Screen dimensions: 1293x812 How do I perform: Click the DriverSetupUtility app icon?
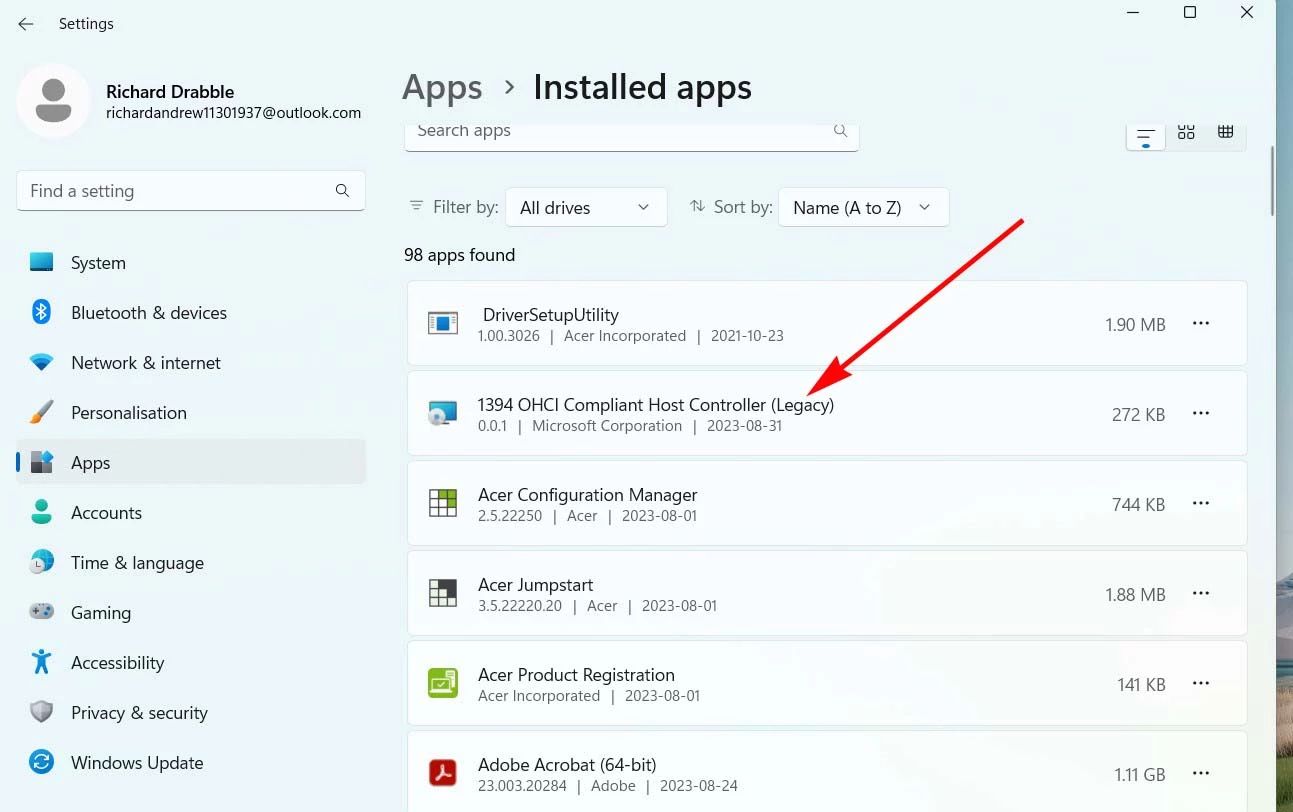(x=443, y=323)
